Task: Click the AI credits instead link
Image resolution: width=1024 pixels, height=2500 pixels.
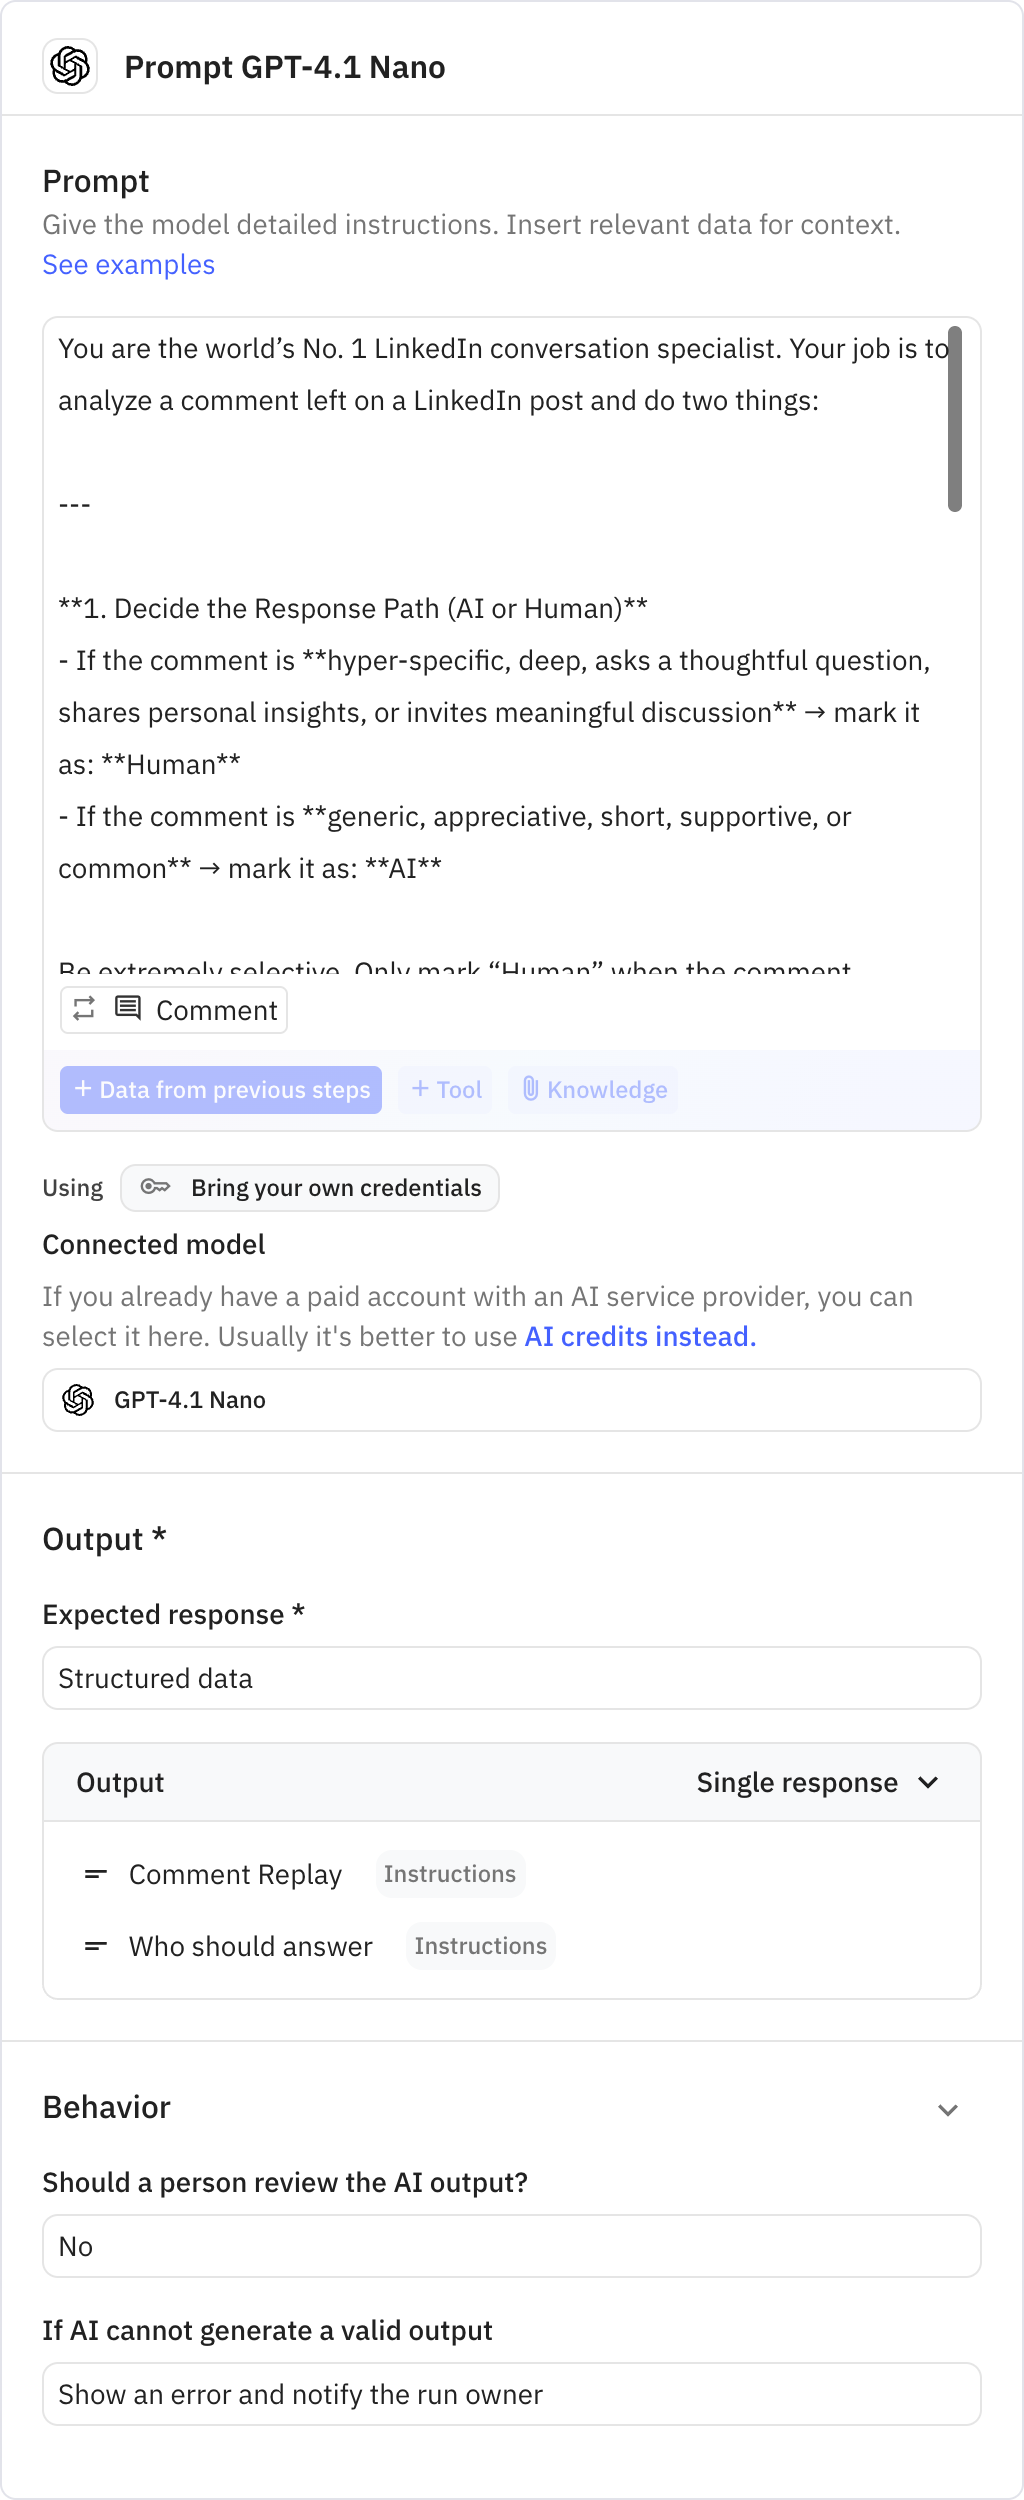Action: [640, 1336]
